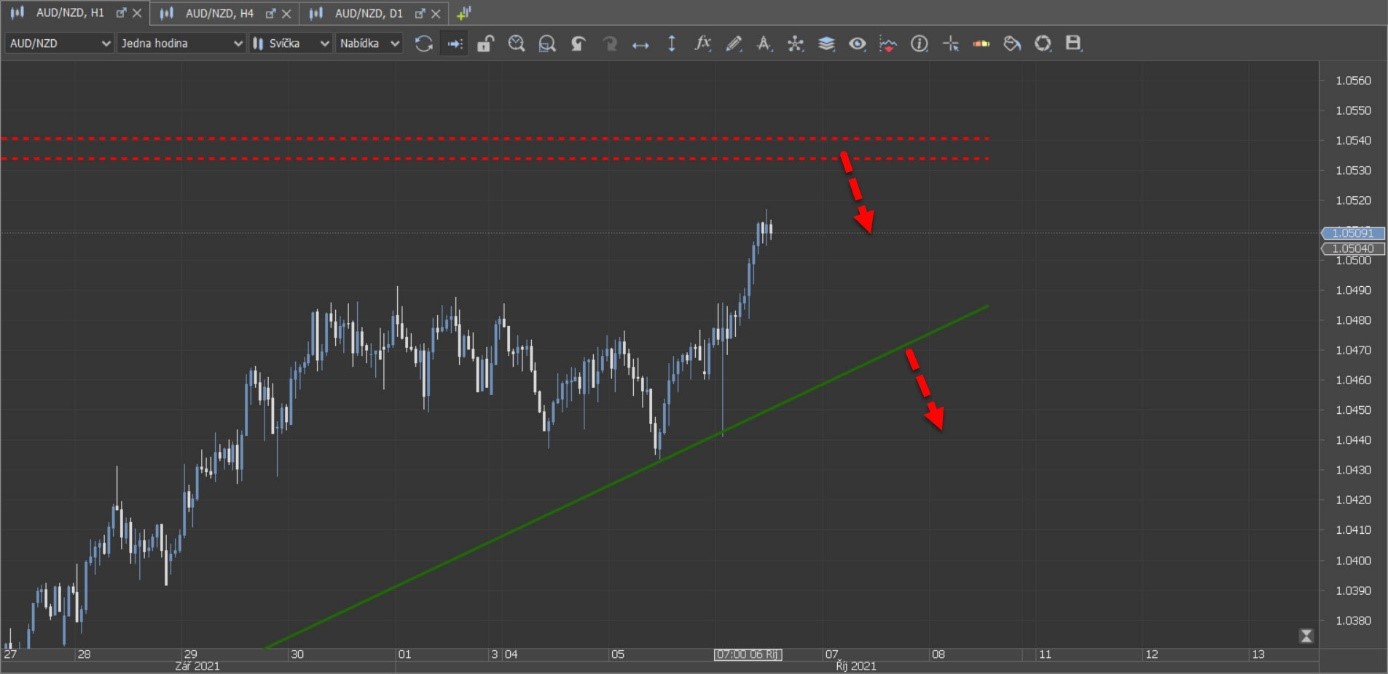This screenshot has width=1388, height=674.
Task: Open the Nabídka price side dropdown
Action: 369,44
